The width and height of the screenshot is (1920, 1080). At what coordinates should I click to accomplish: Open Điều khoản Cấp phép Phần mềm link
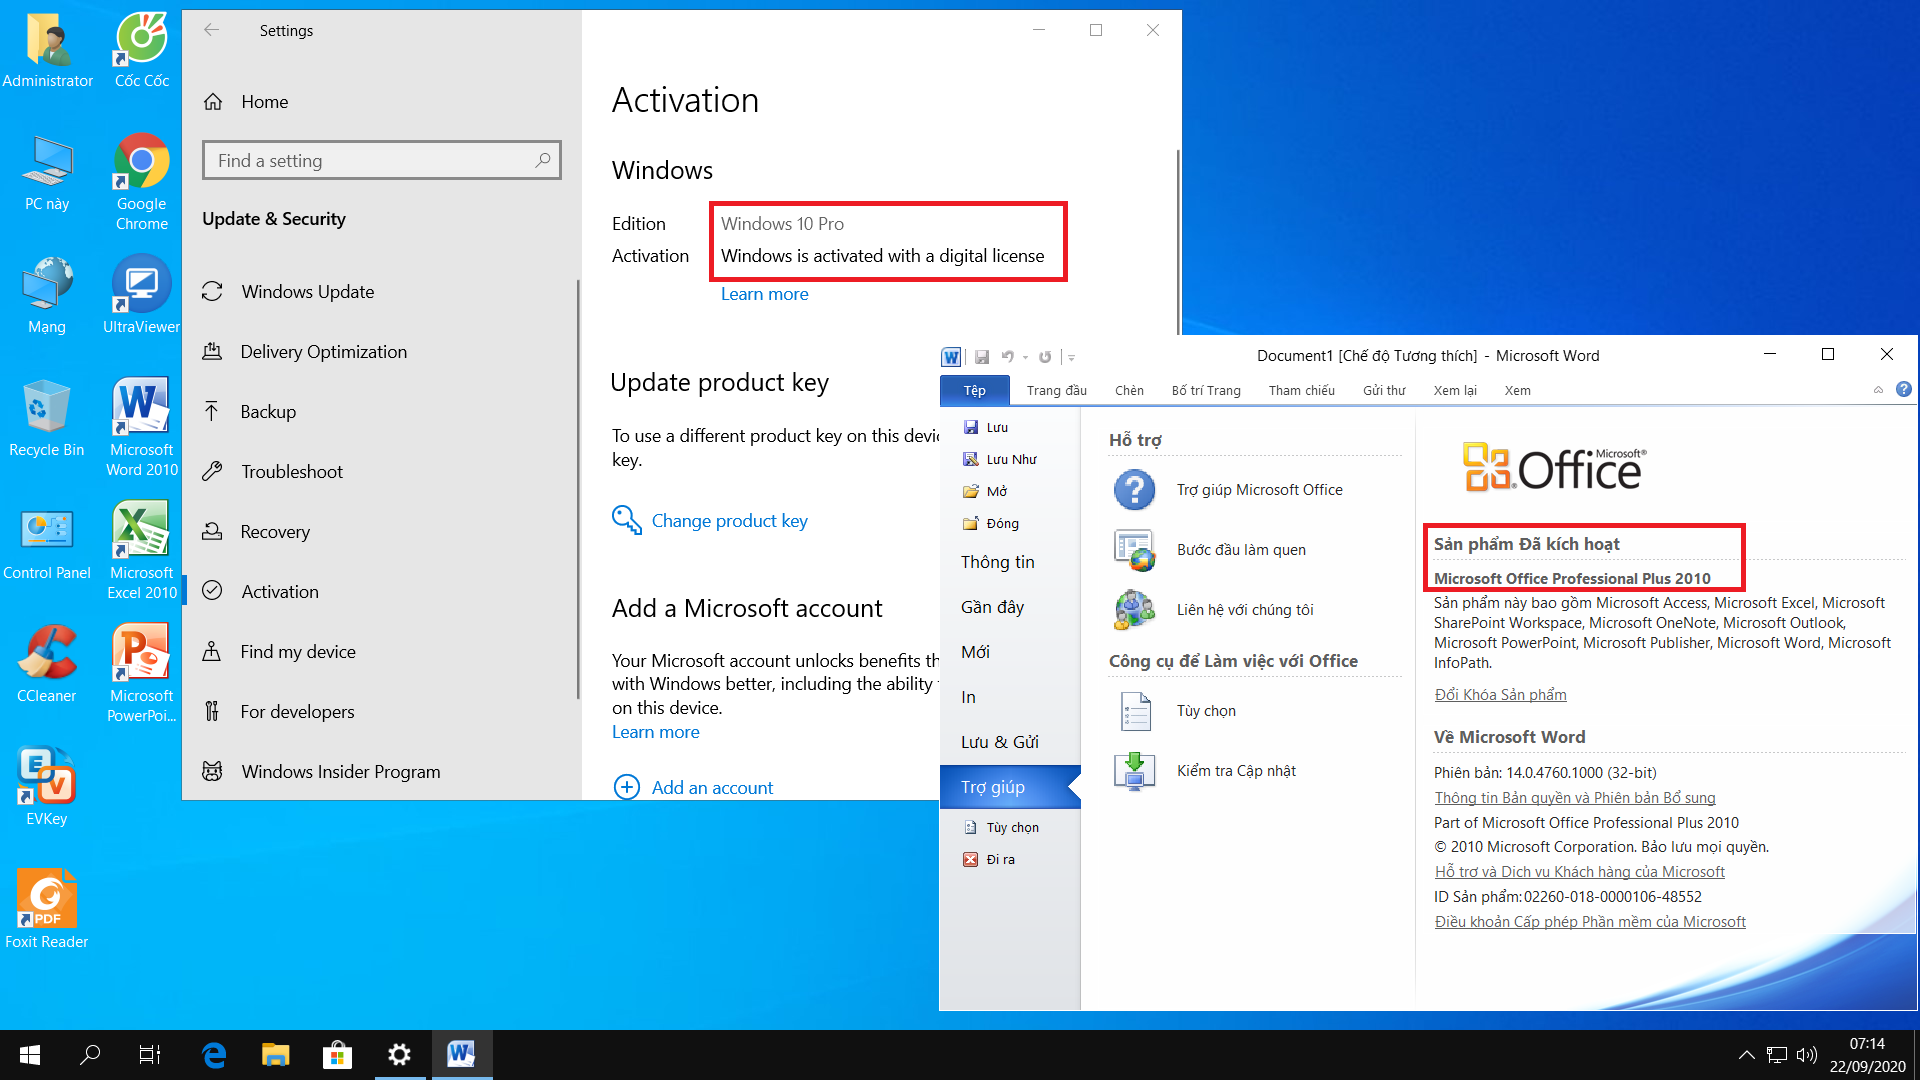[x=1590, y=922]
